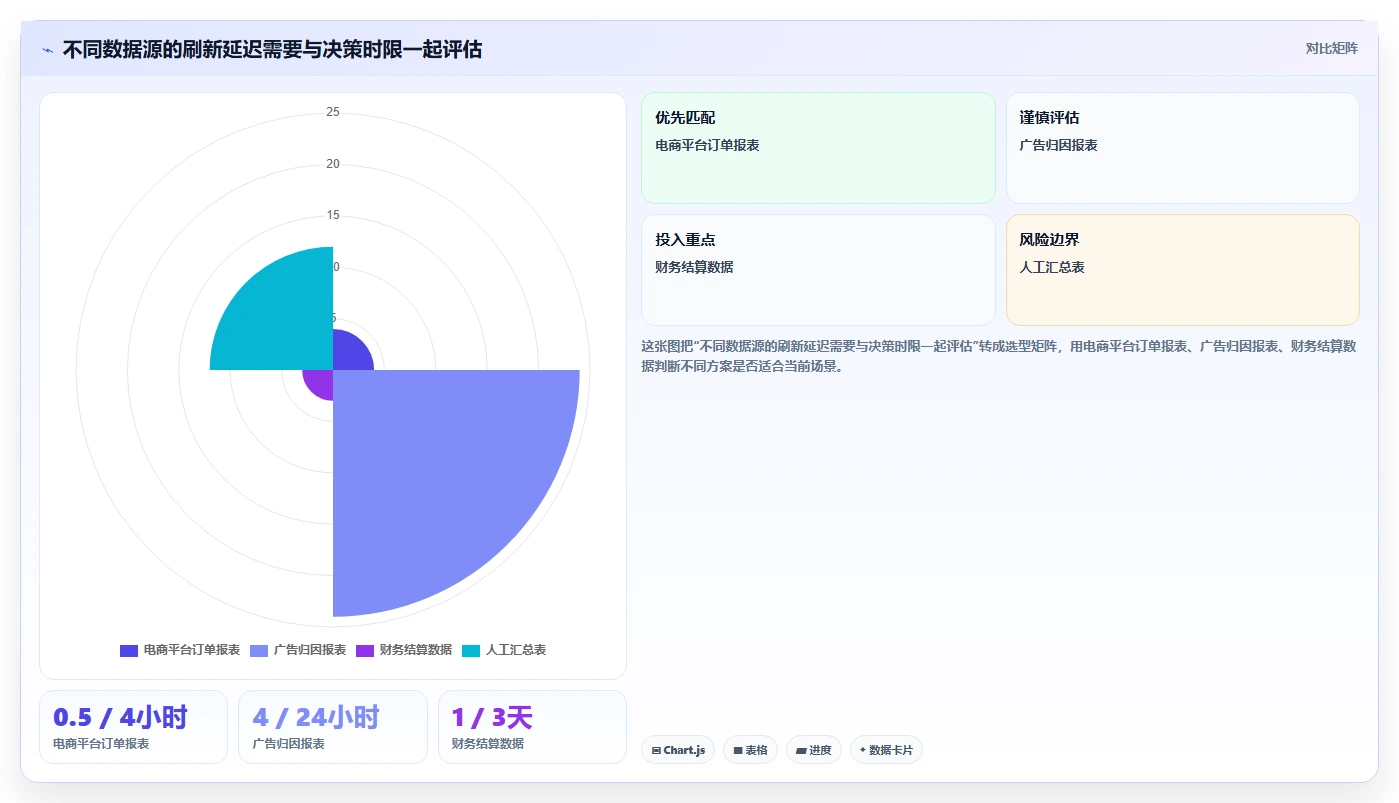This screenshot has height=803, width=1399.
Task: Click the matrix description paragraph text
Action: click(999, 356)
